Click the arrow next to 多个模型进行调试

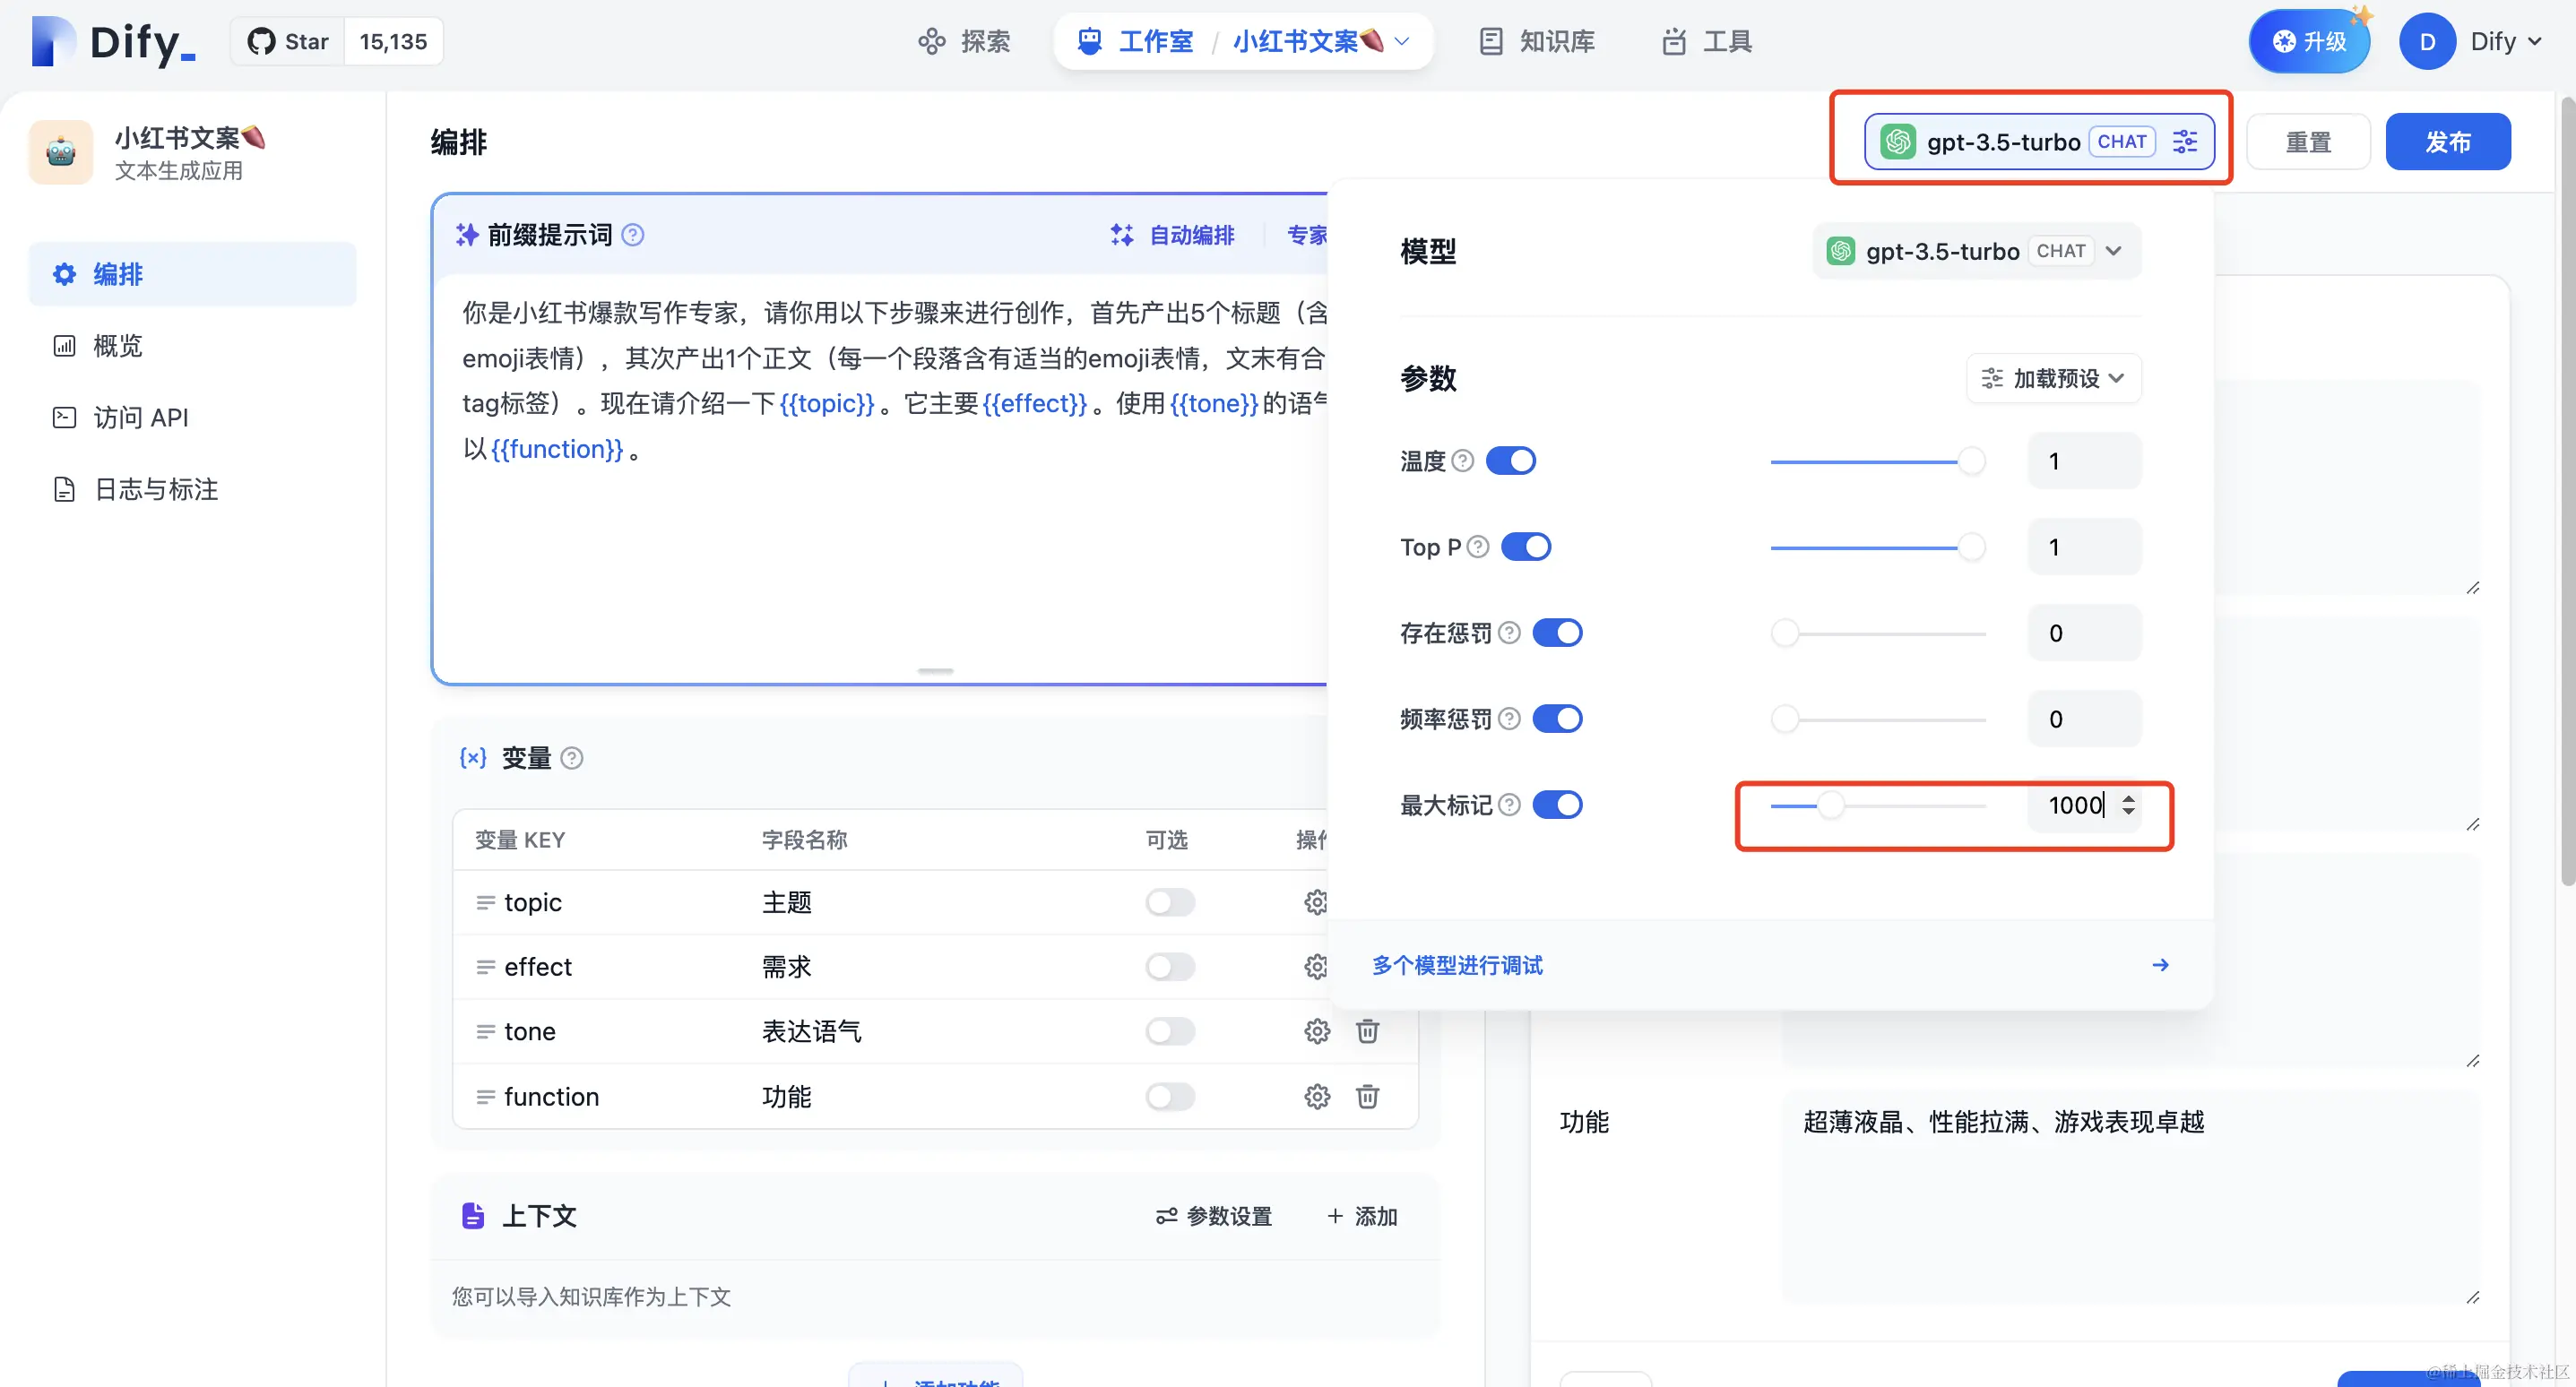coord(2160,965)
